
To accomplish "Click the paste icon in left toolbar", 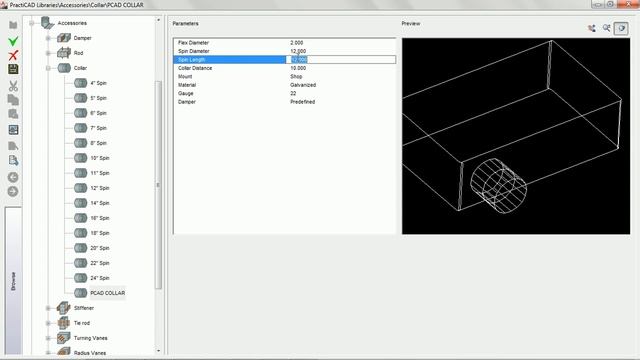I will pyautogui.click(x=13, y=114).
